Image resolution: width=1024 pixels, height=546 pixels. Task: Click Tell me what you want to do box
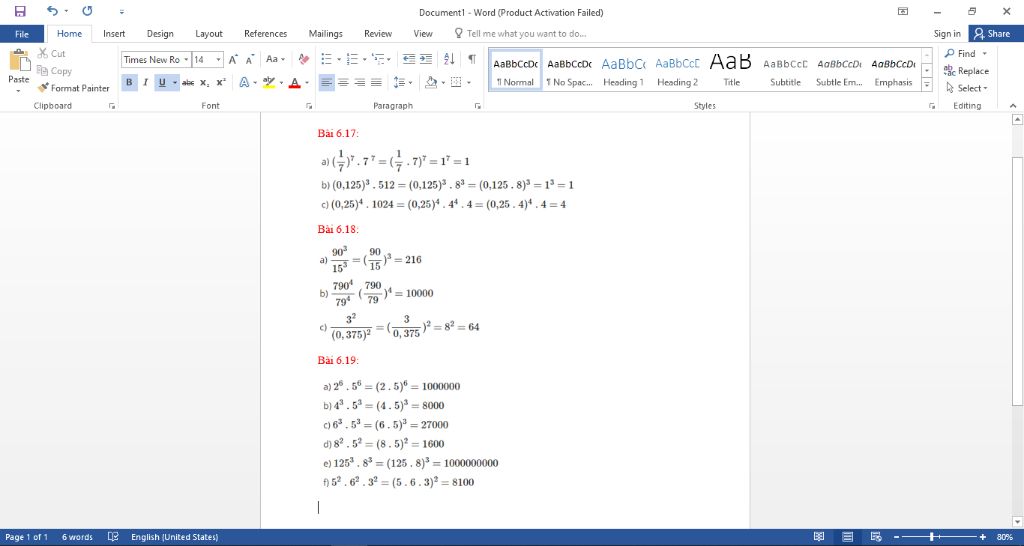[x=520, y=33]
